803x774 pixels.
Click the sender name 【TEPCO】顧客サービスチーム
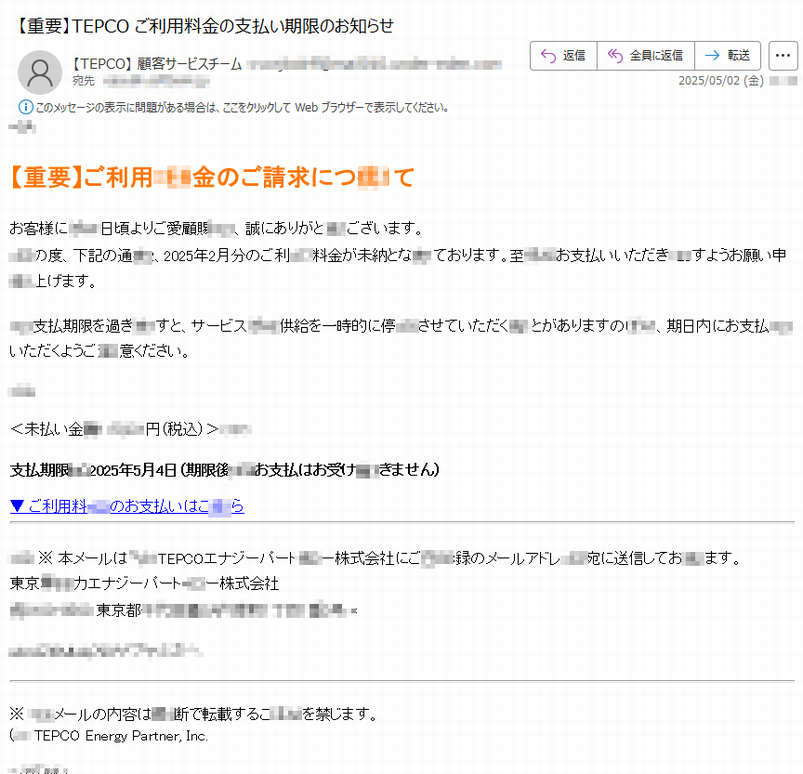(x=155, y=64)
